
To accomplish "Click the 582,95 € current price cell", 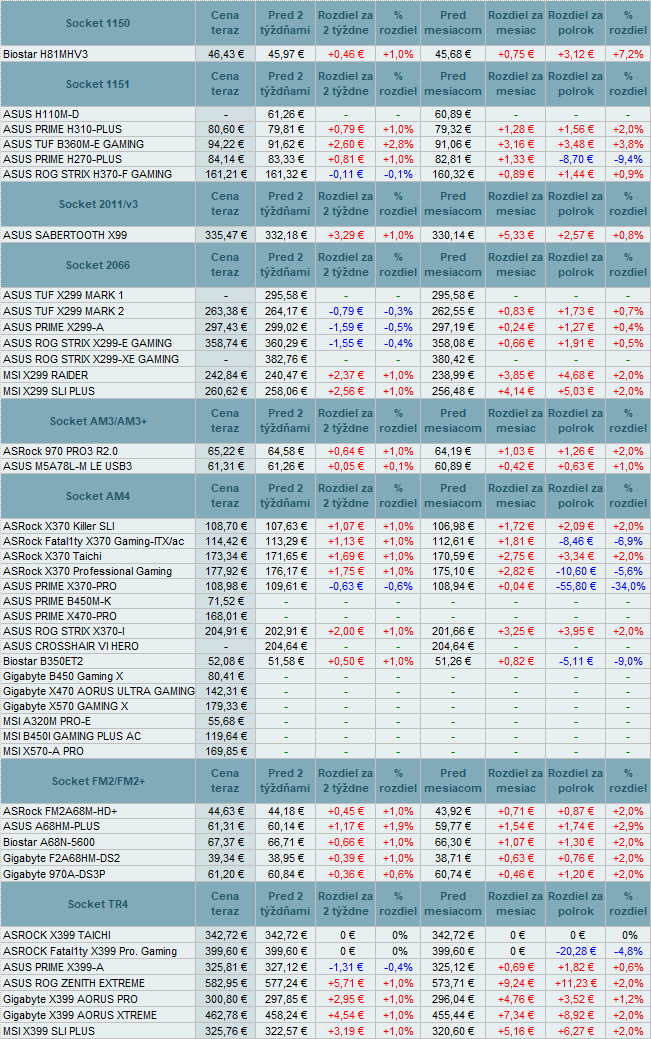I will point(225,983).
